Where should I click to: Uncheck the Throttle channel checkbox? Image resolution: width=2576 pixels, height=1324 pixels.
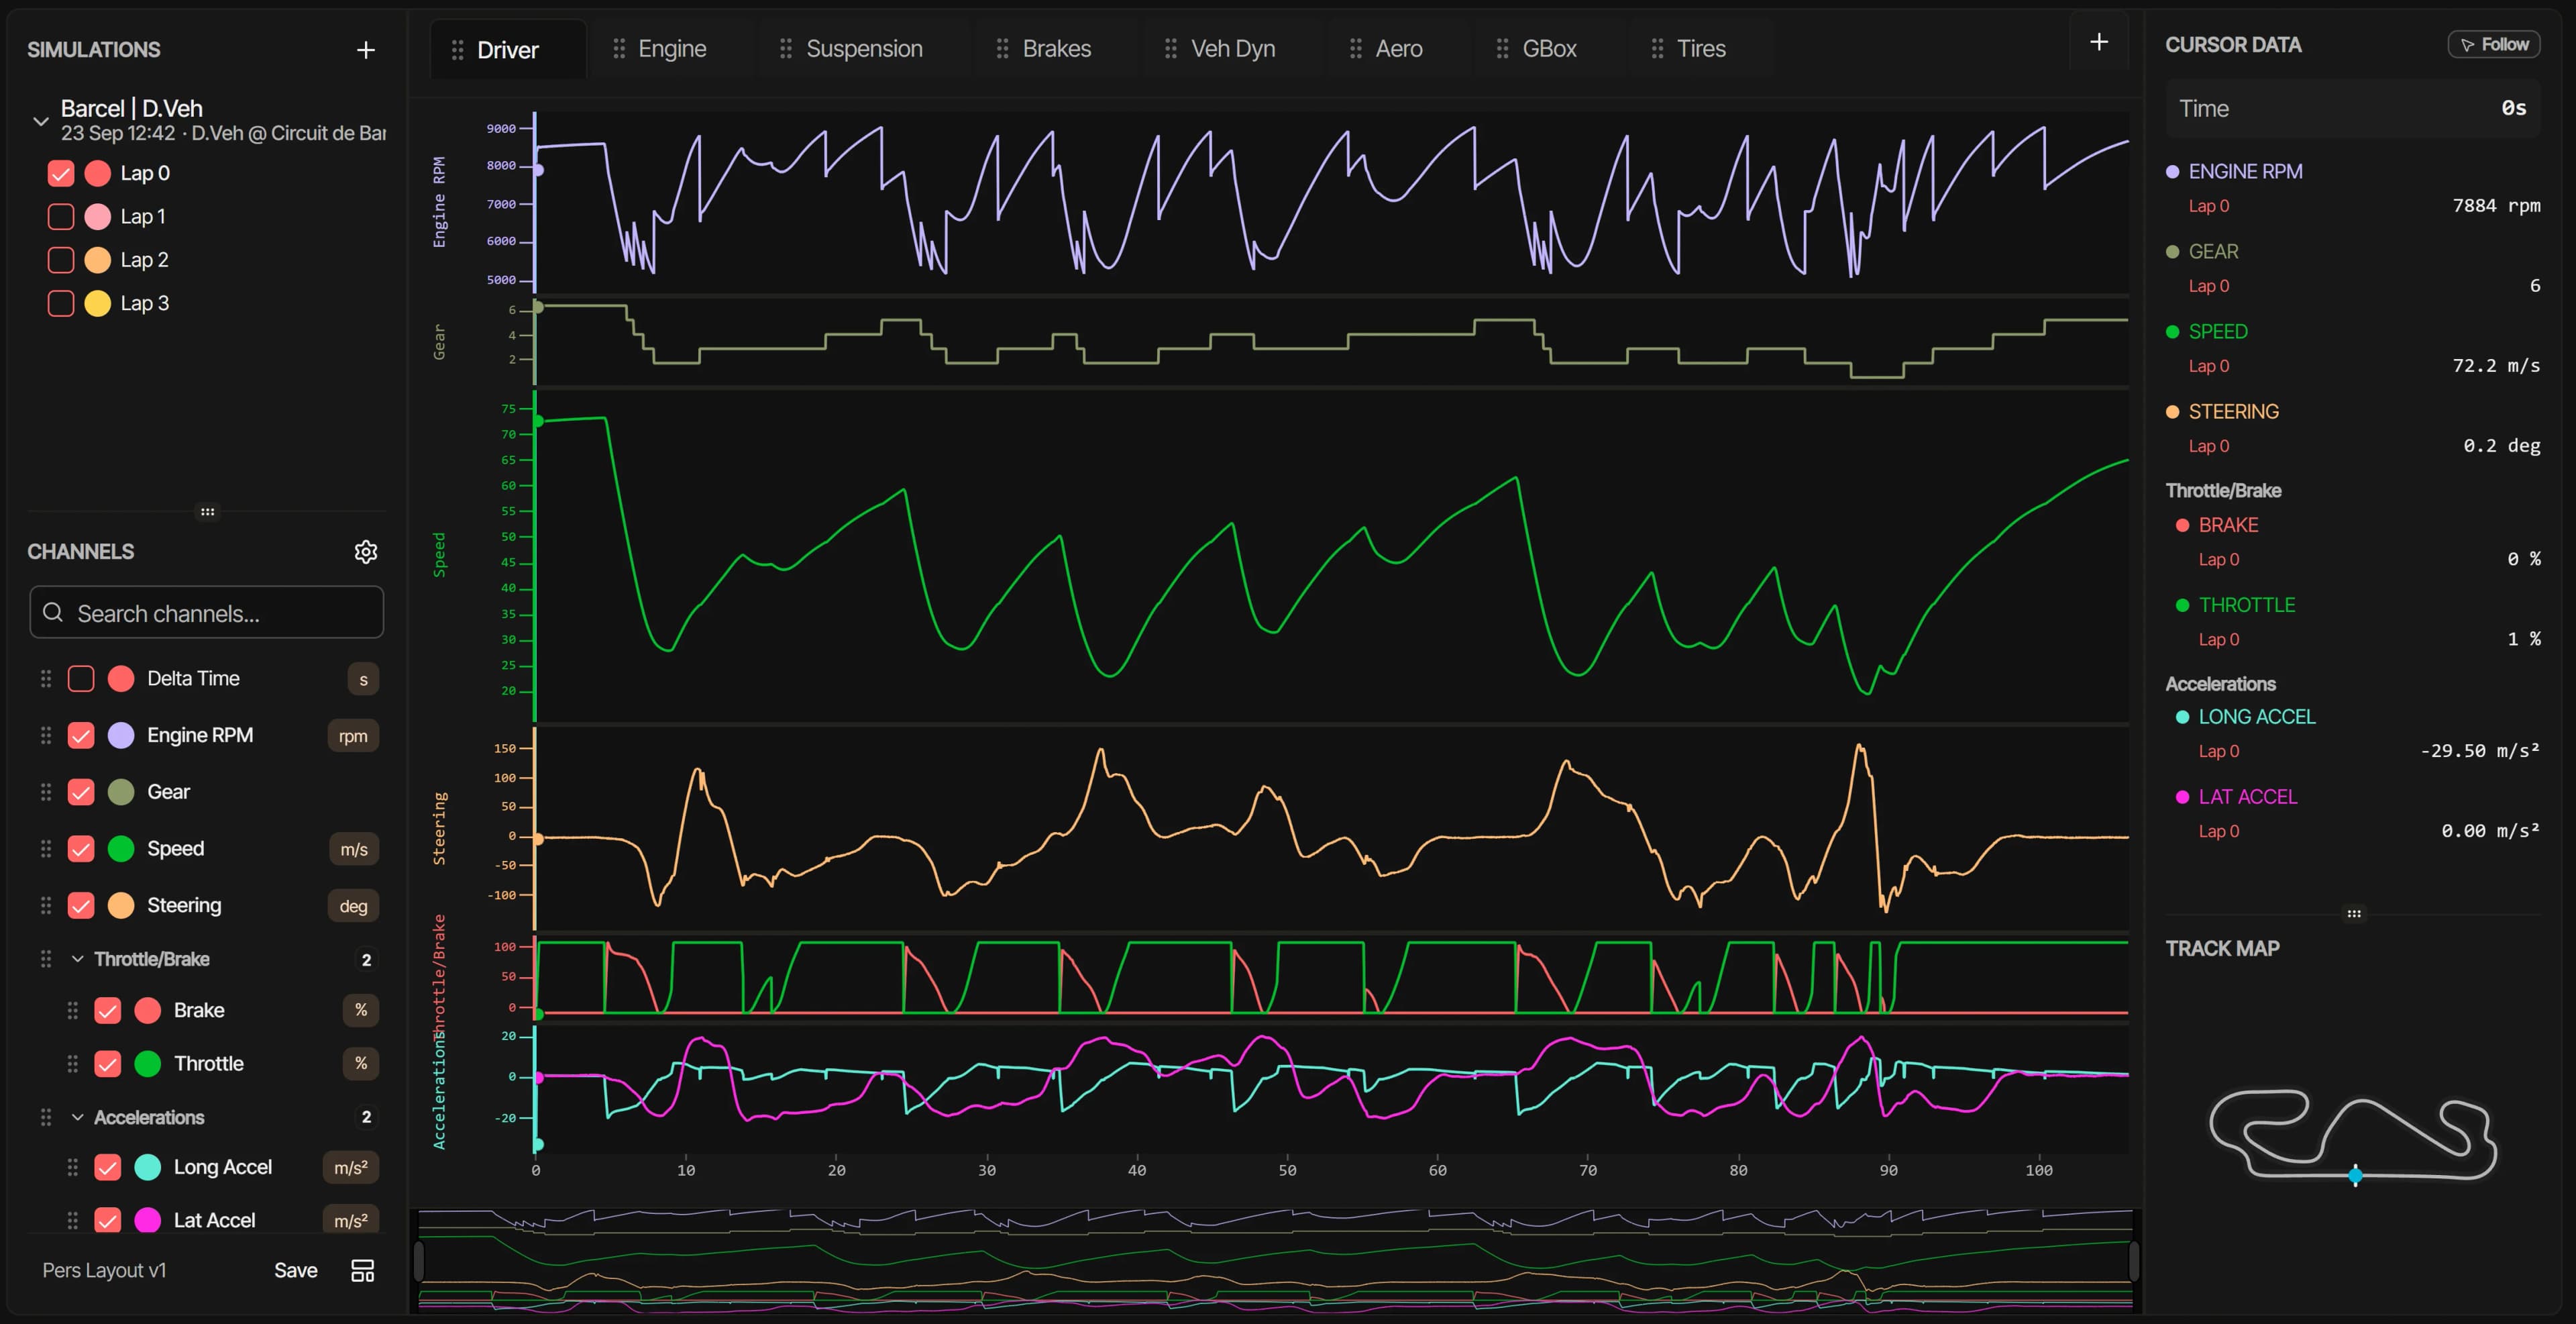[108, 1064]
